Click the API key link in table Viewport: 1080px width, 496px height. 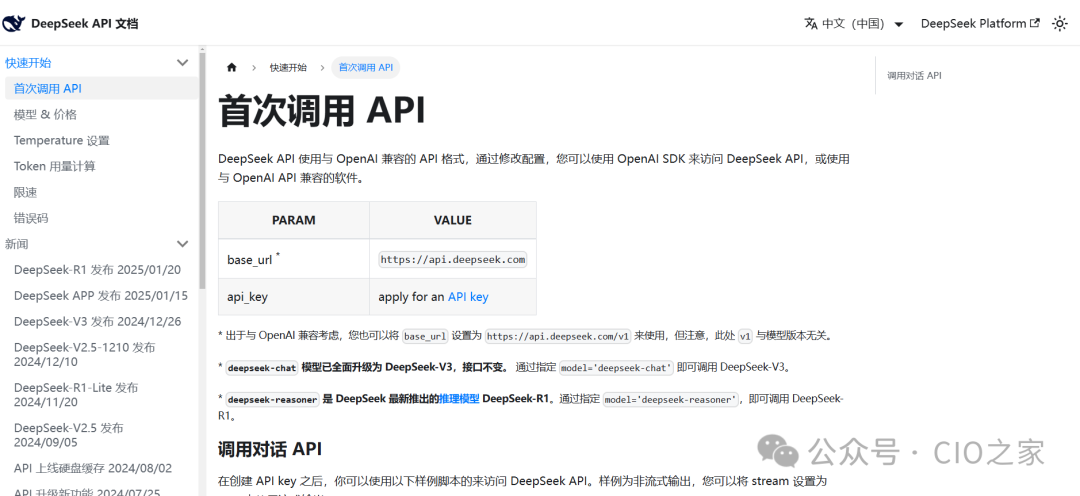click(x=468, y=297)
